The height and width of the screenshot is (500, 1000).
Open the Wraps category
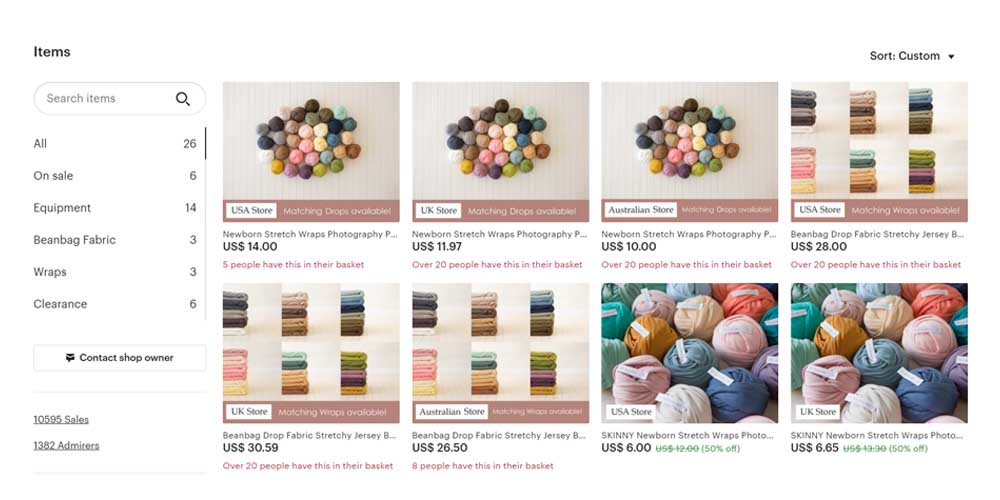point(115,272)
